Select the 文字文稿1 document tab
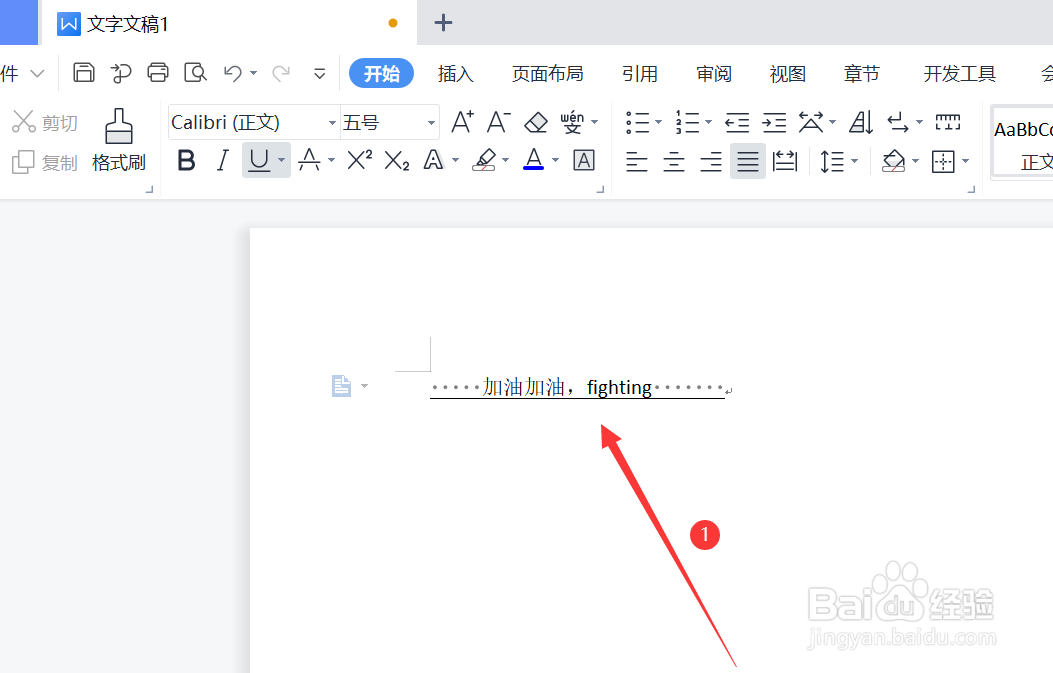1053x673 pixels. coord(228,24)
